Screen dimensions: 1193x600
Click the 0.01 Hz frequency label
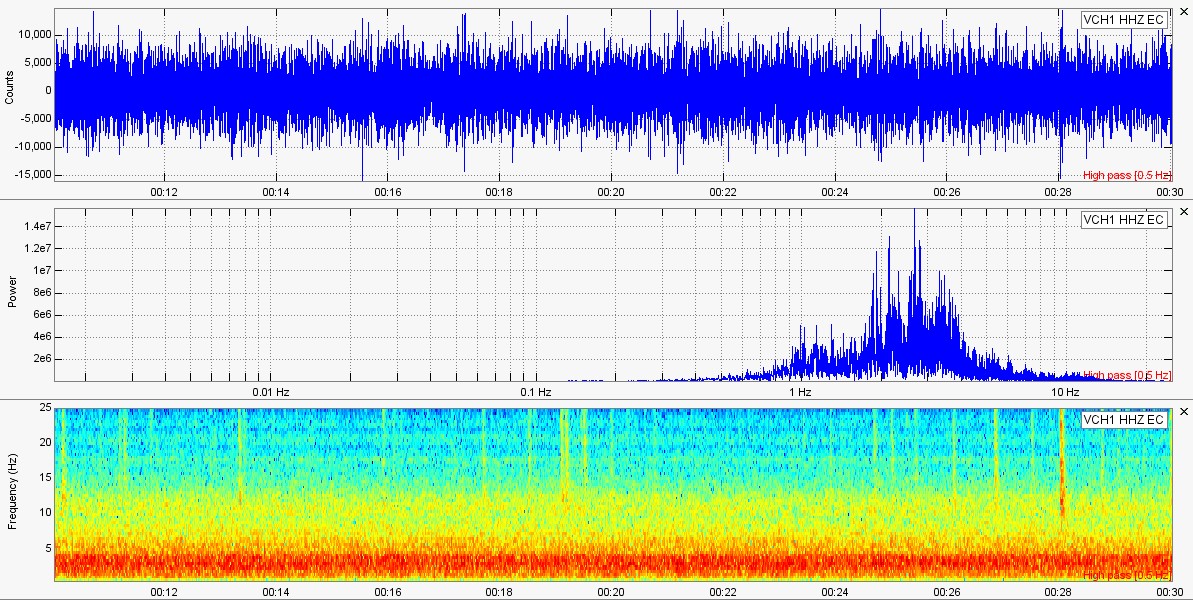[272, 392]
